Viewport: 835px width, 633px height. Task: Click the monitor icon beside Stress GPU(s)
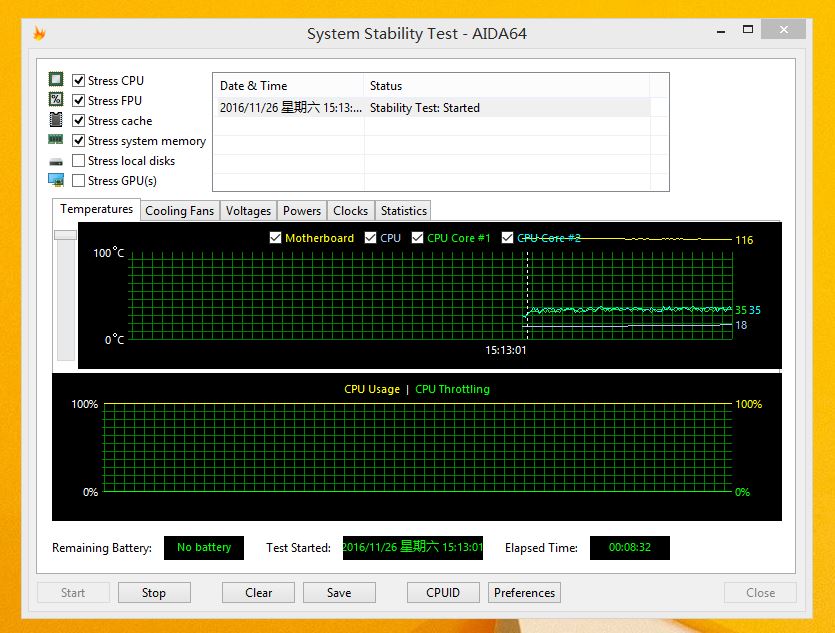pos(56,180)
